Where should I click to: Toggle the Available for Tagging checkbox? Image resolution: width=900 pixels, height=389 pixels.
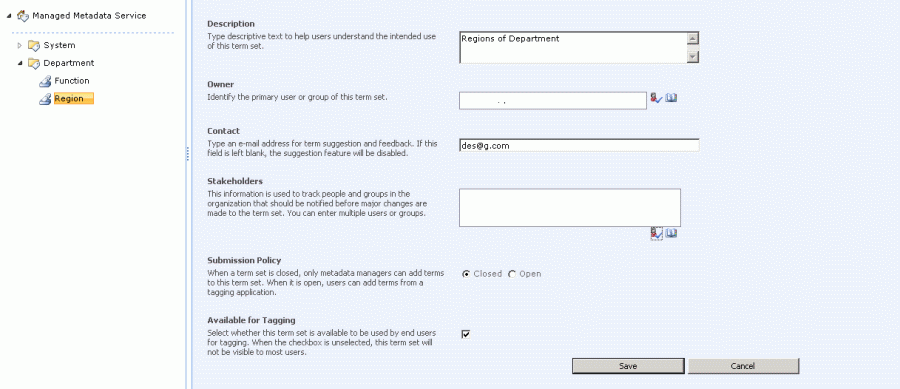(x=466, y=334)
